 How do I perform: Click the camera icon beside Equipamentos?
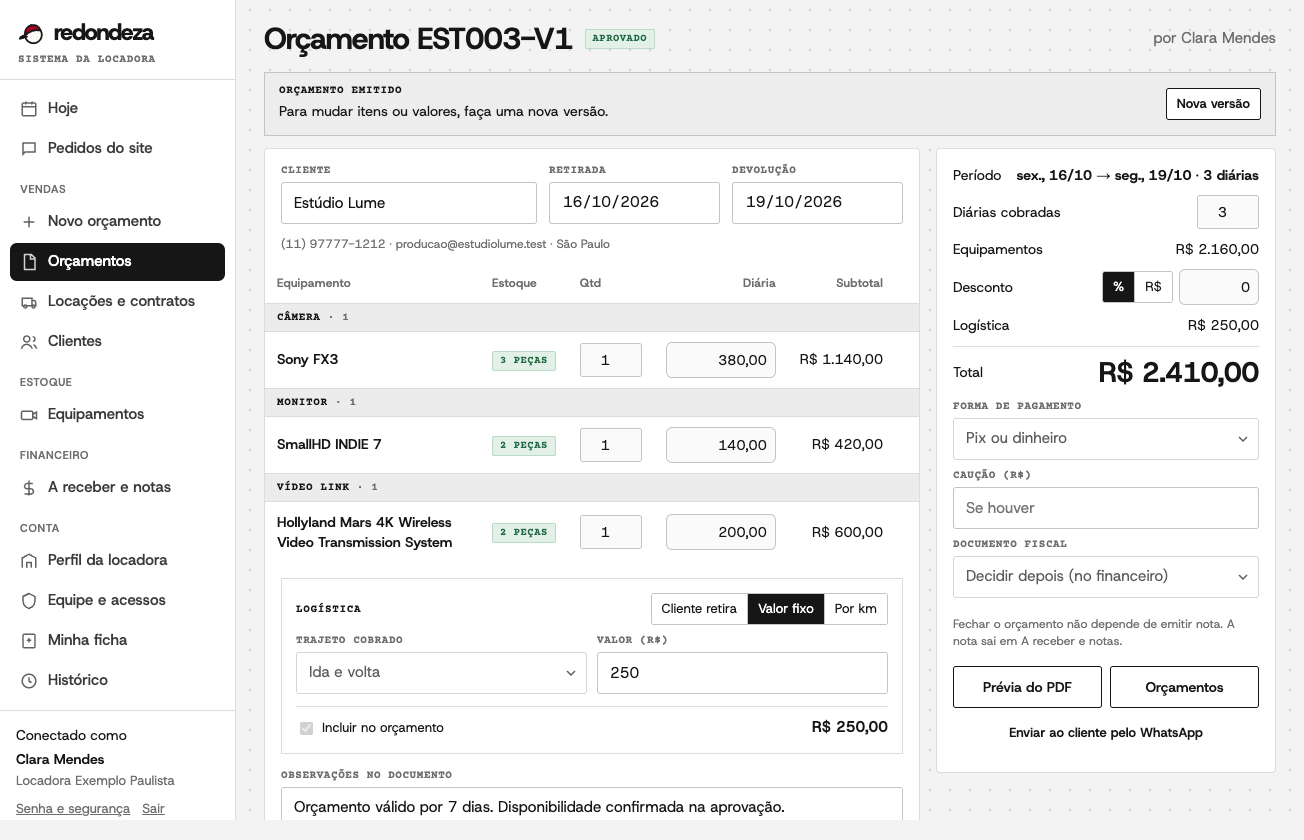[x=29, y=414]
